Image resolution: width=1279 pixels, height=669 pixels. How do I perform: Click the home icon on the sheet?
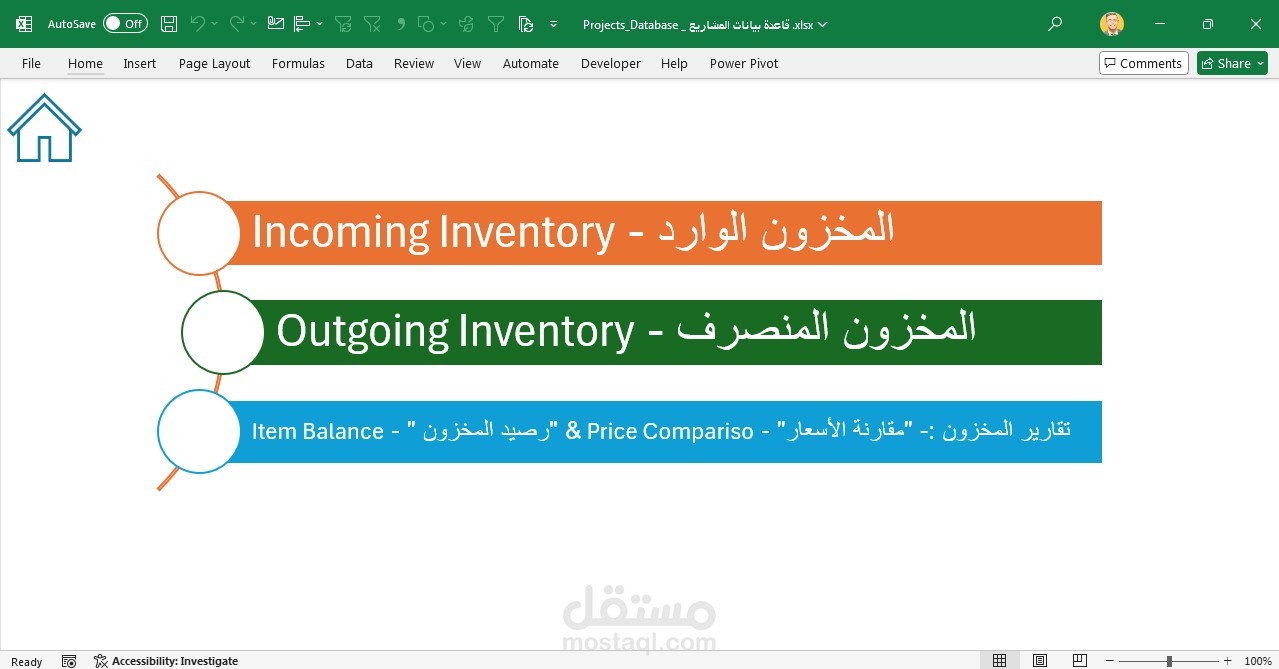(x=44, y=128)
